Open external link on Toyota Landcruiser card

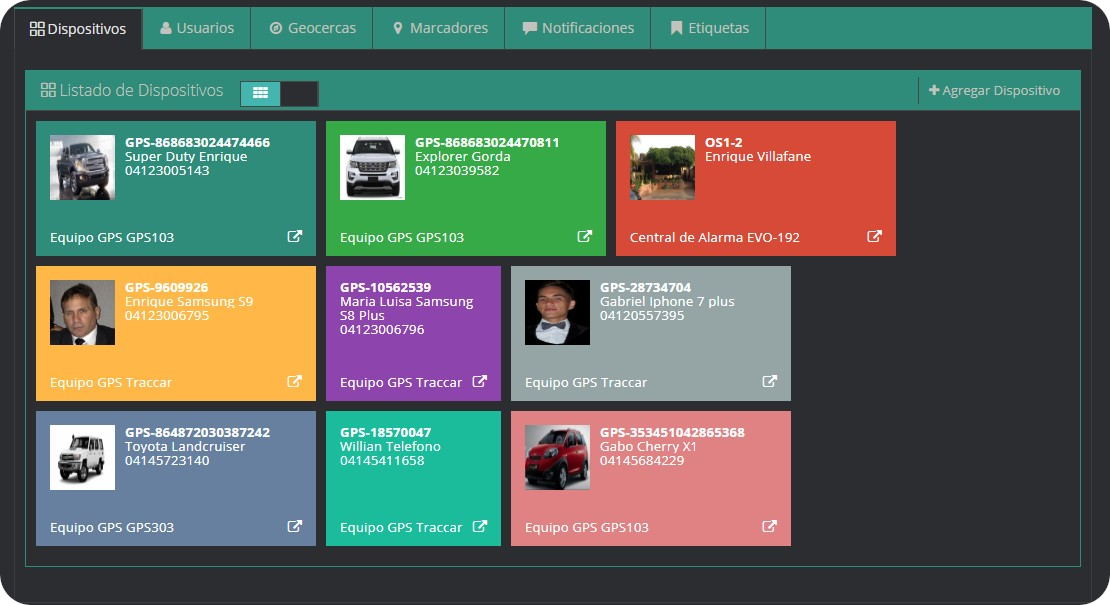(x=295, y=527)
